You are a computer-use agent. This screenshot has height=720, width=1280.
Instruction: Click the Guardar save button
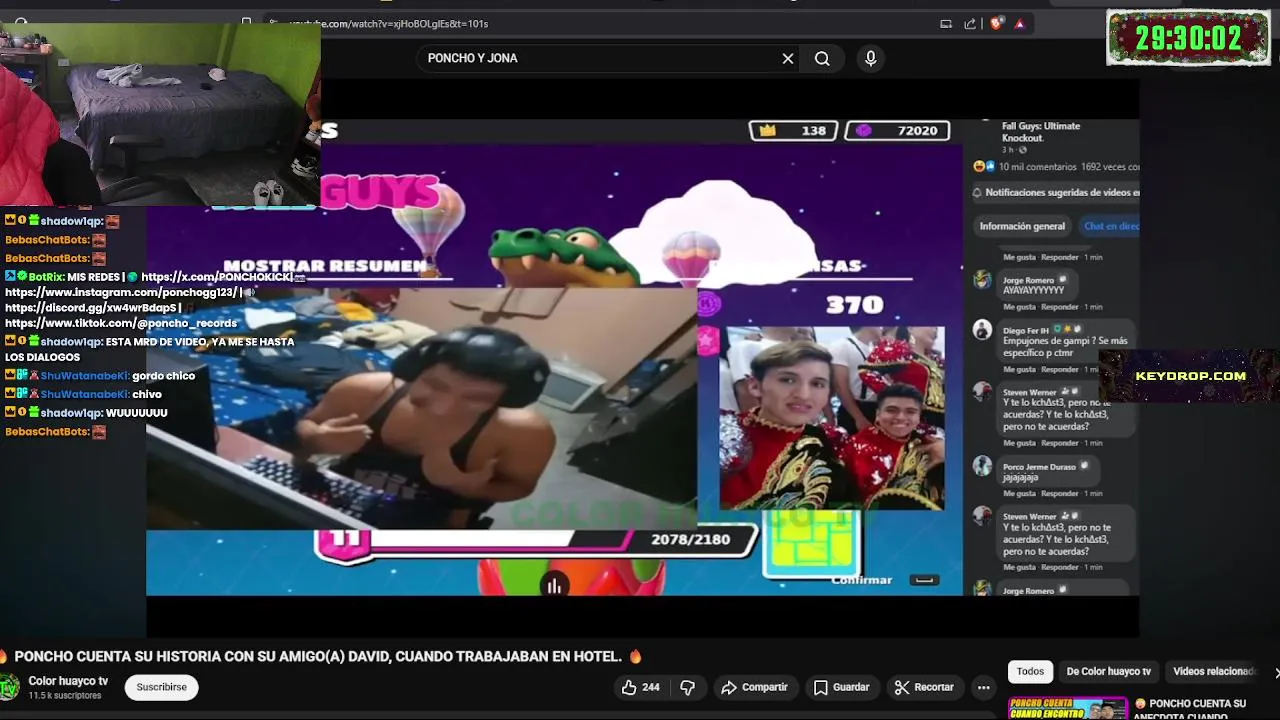tap(841, 687)
